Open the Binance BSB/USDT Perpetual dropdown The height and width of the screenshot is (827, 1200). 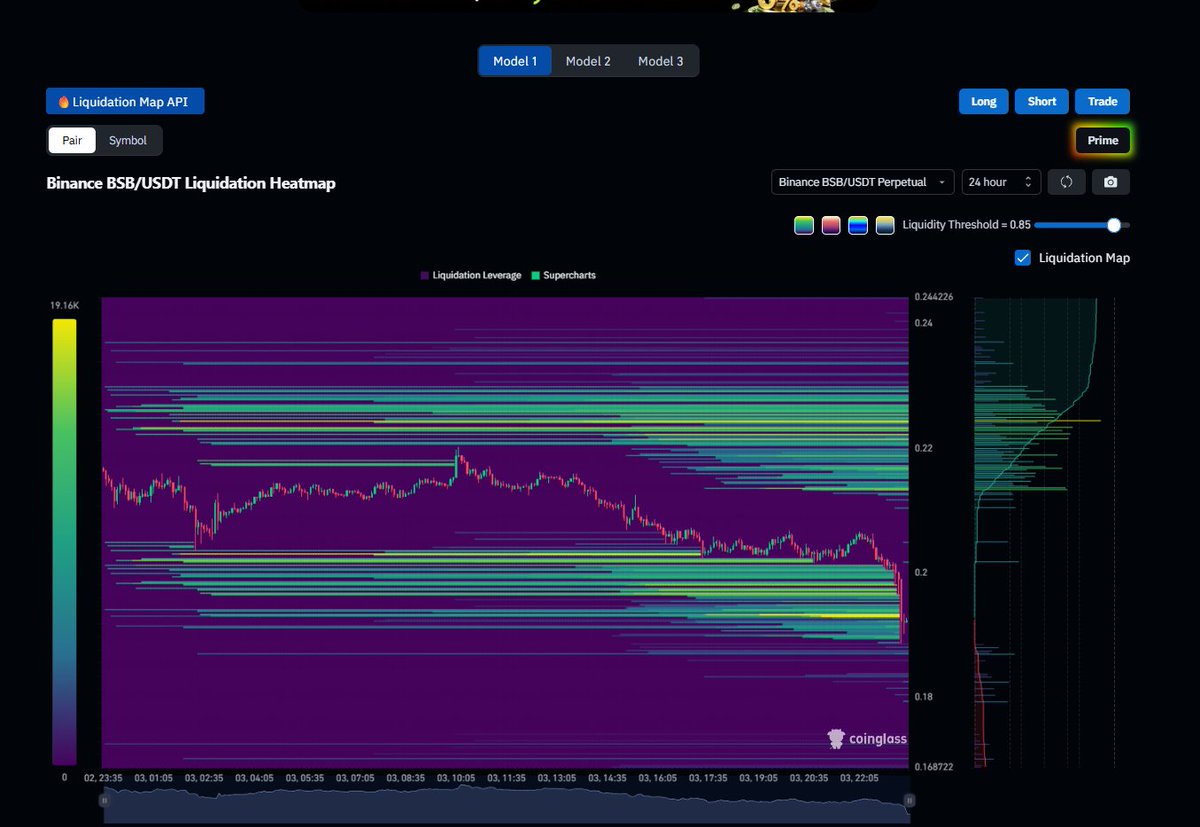[x=863, y=182]
